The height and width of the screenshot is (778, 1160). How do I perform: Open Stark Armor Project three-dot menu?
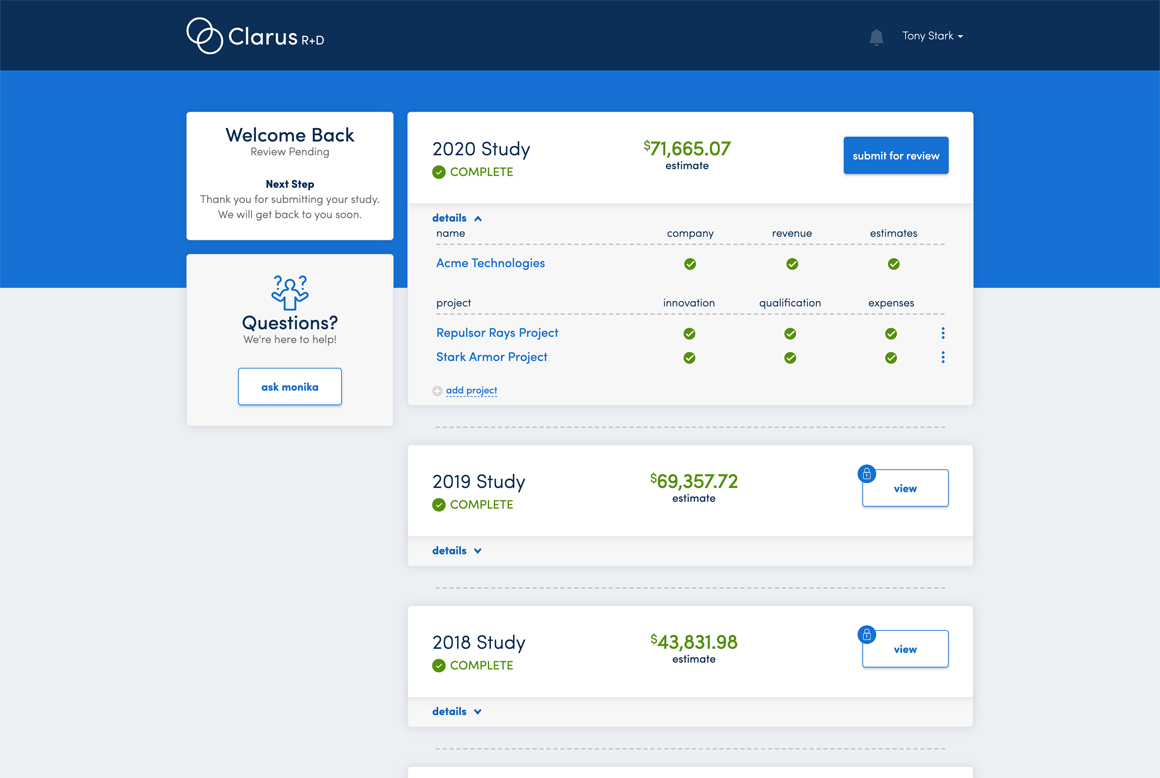942,358
